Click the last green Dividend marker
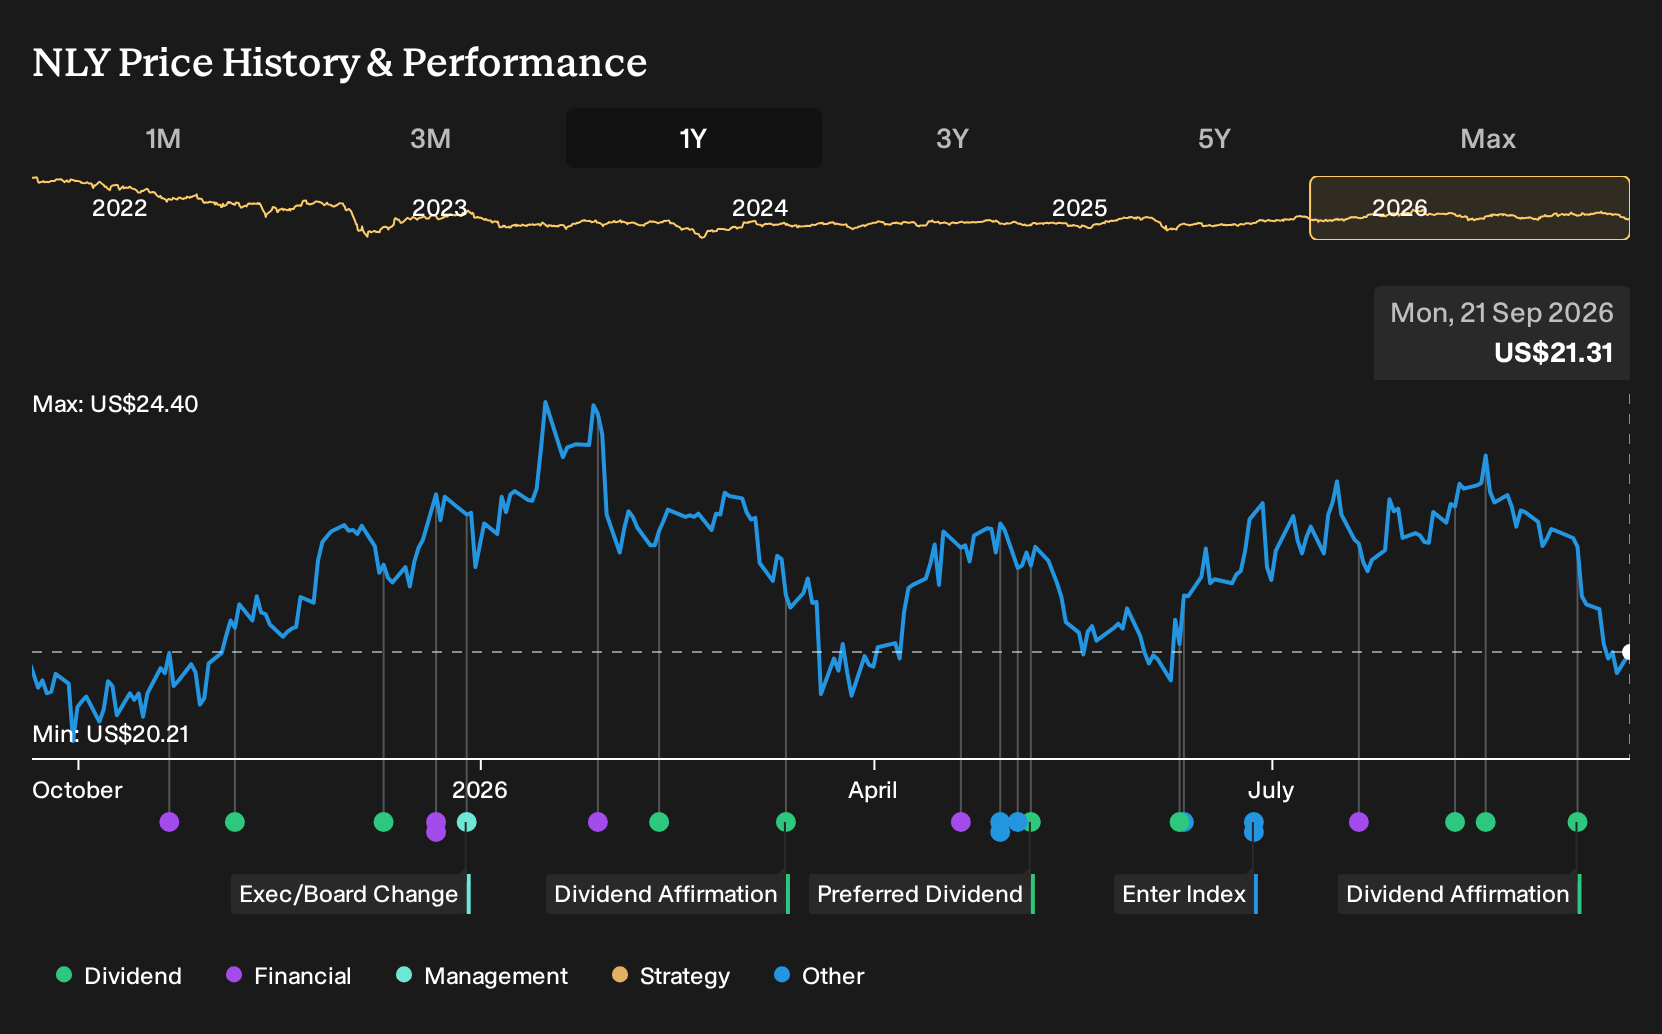 pos(1577,822)
